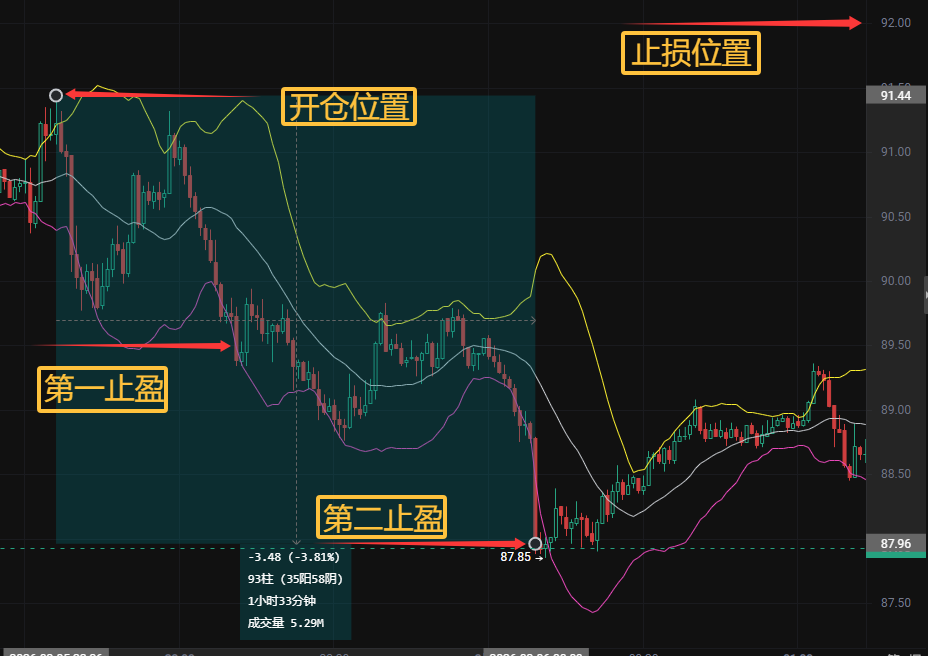Select the 止损位置 text annotation
This screenshot has width=928, height=656.
[691, 53]
